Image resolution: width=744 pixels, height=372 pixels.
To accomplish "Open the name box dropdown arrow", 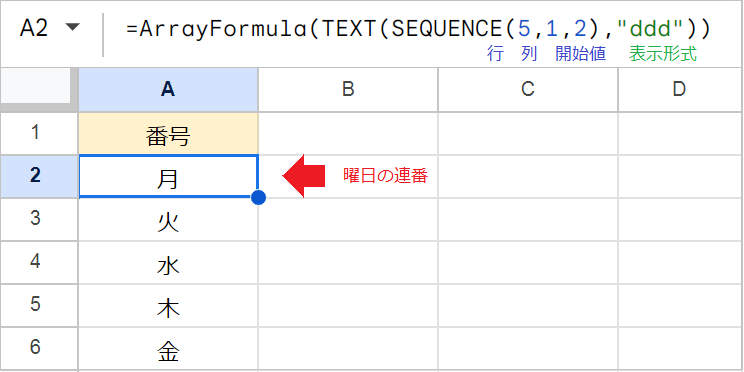I will [x=73, y=28].
